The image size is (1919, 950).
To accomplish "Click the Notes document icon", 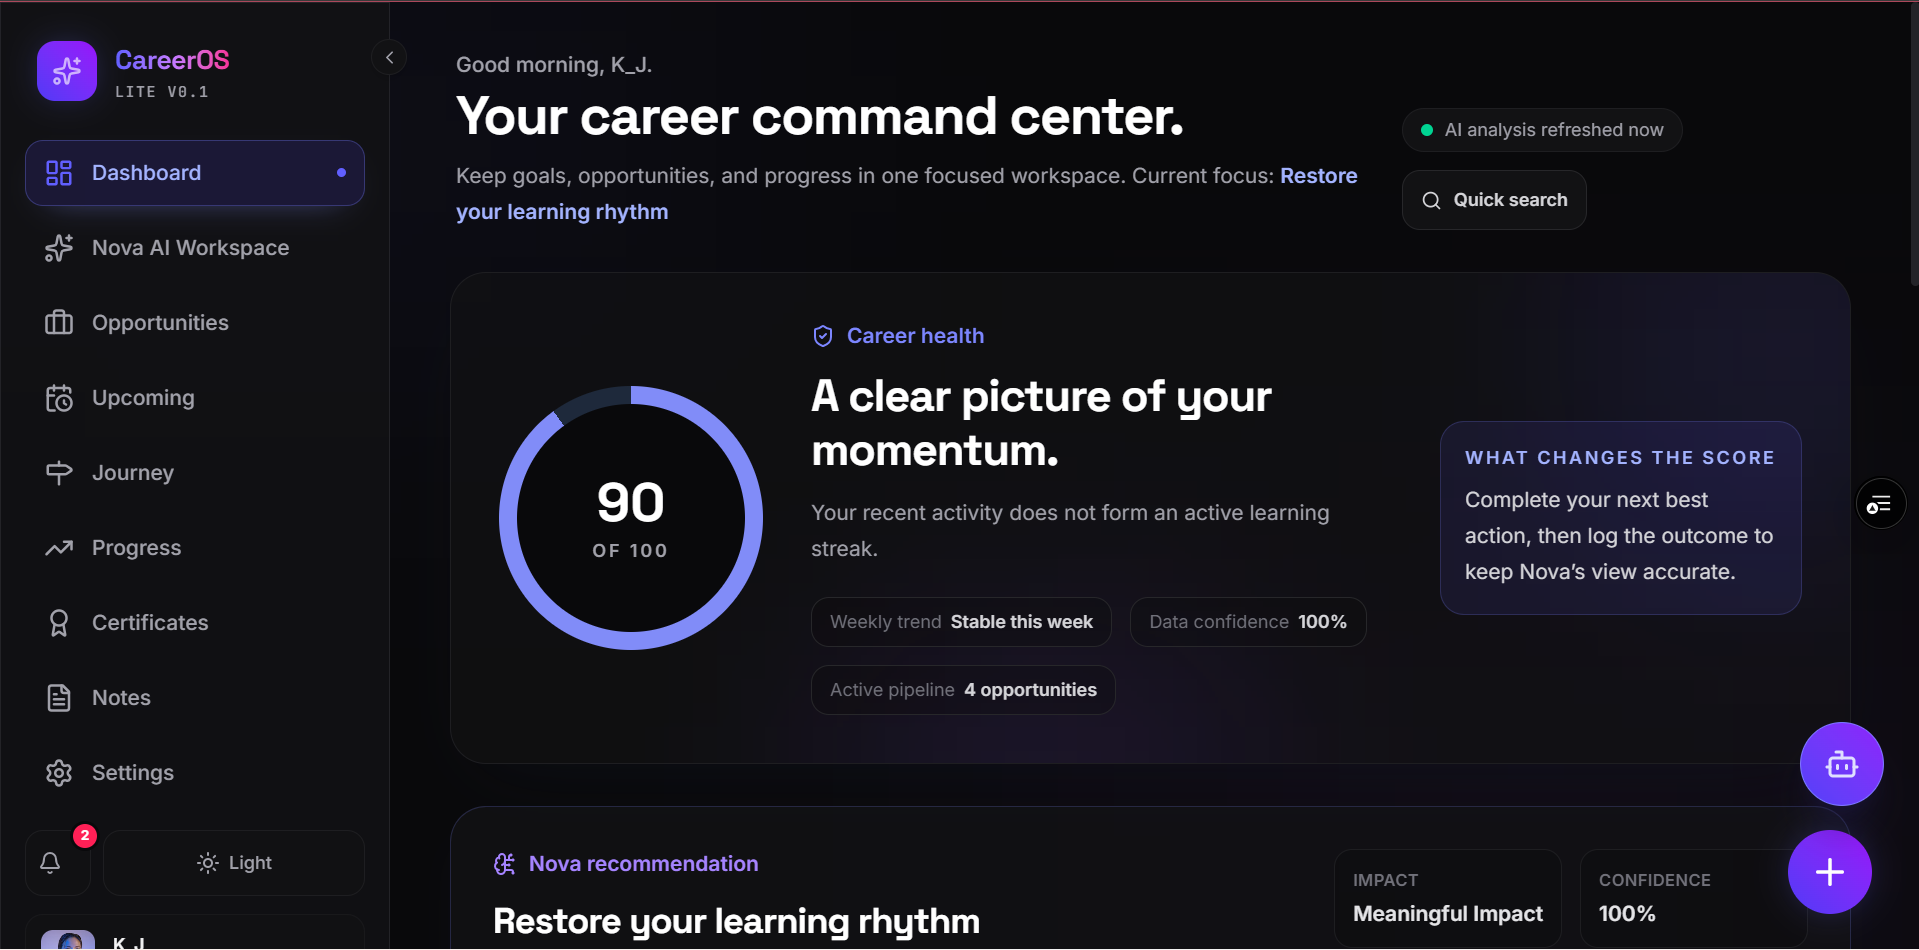I will (x=59, y=698).
